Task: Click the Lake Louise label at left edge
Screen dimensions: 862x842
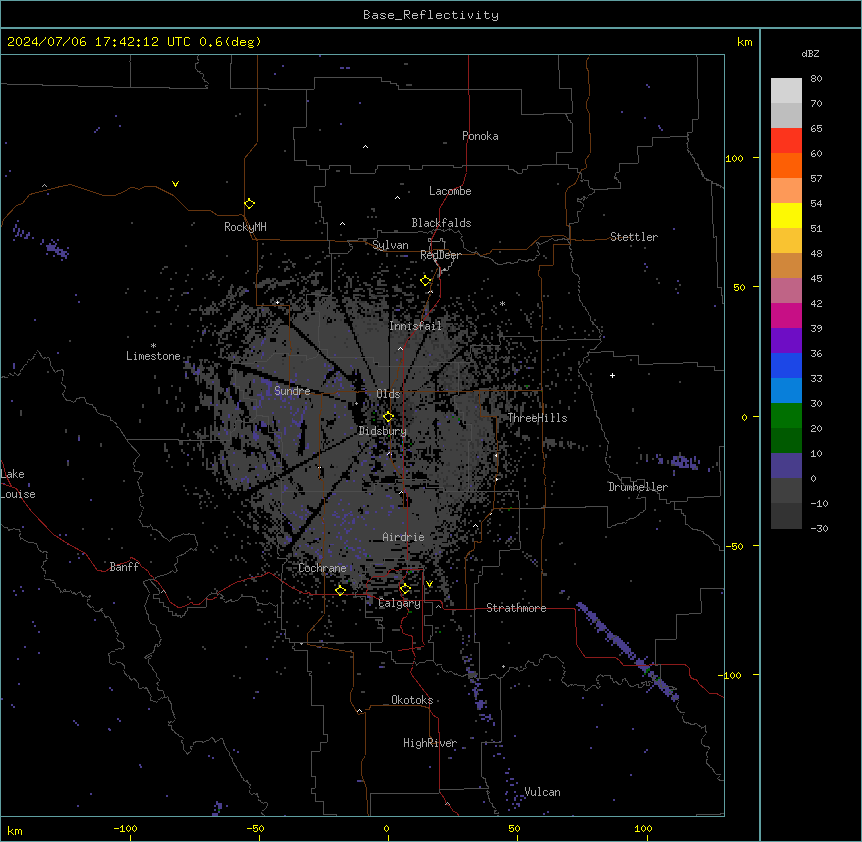Action: (x=18, y=484)
